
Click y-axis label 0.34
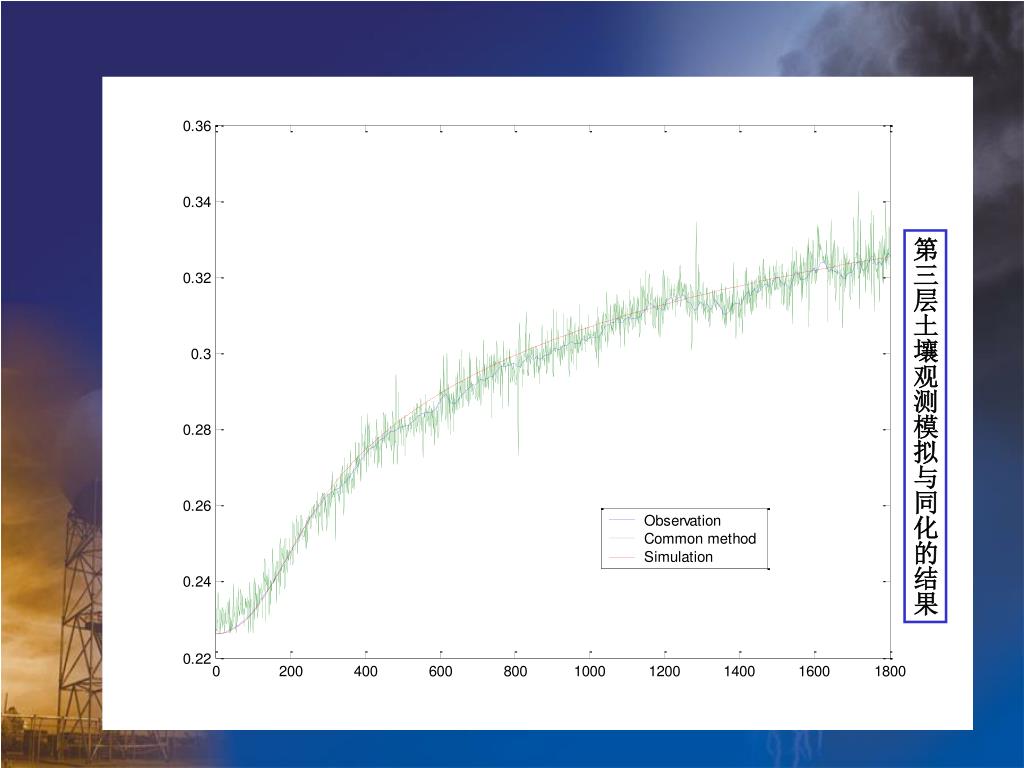[197, 202]
